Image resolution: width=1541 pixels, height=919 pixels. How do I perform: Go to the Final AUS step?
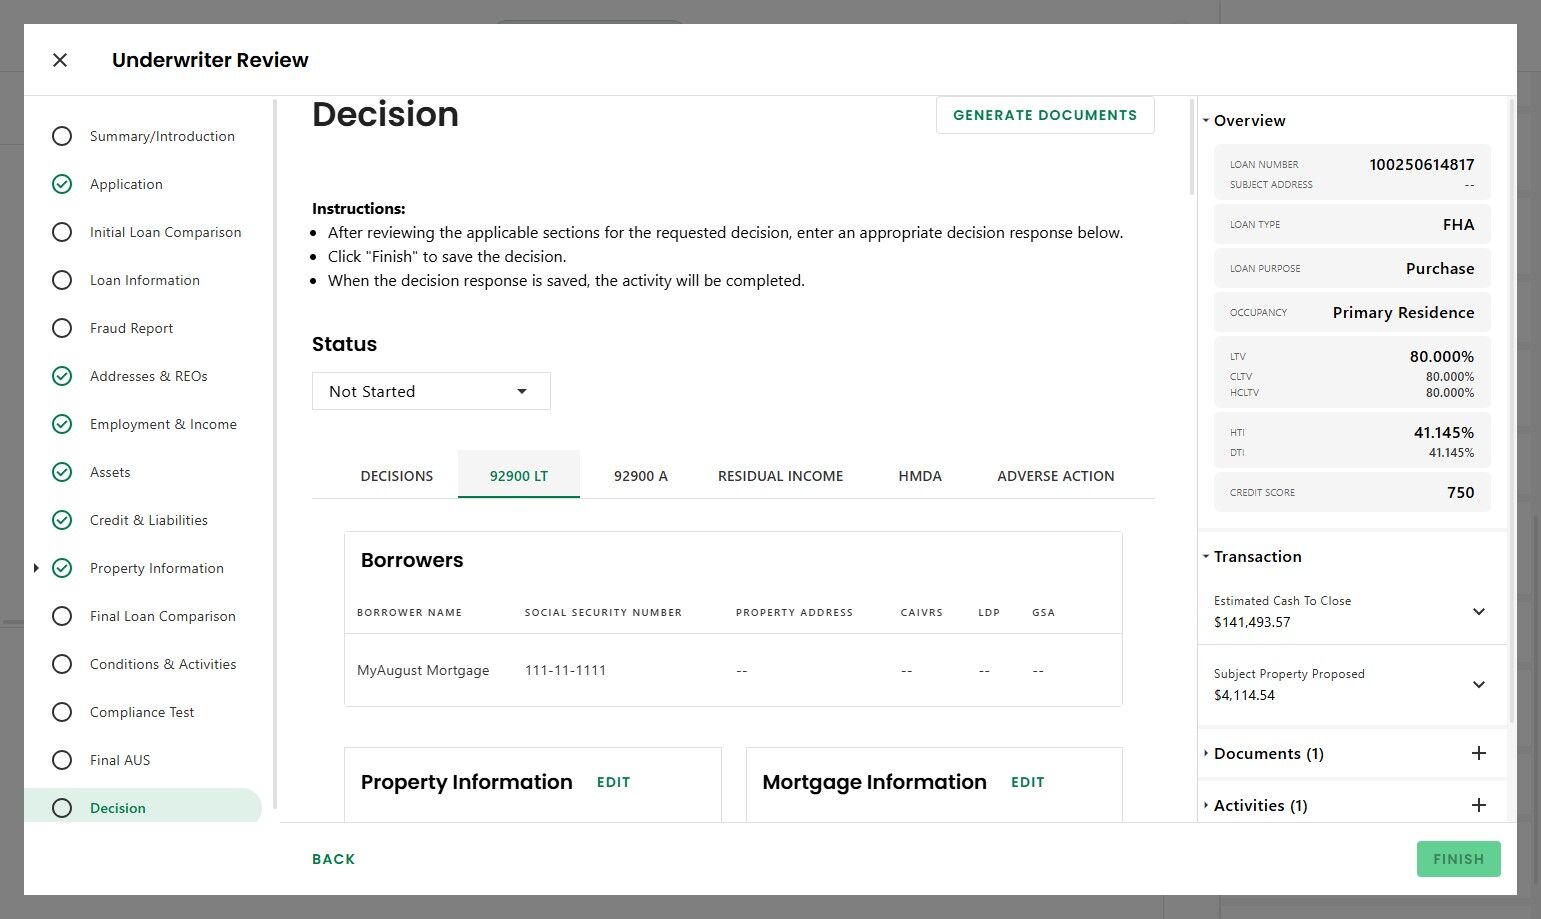point(120,760)
